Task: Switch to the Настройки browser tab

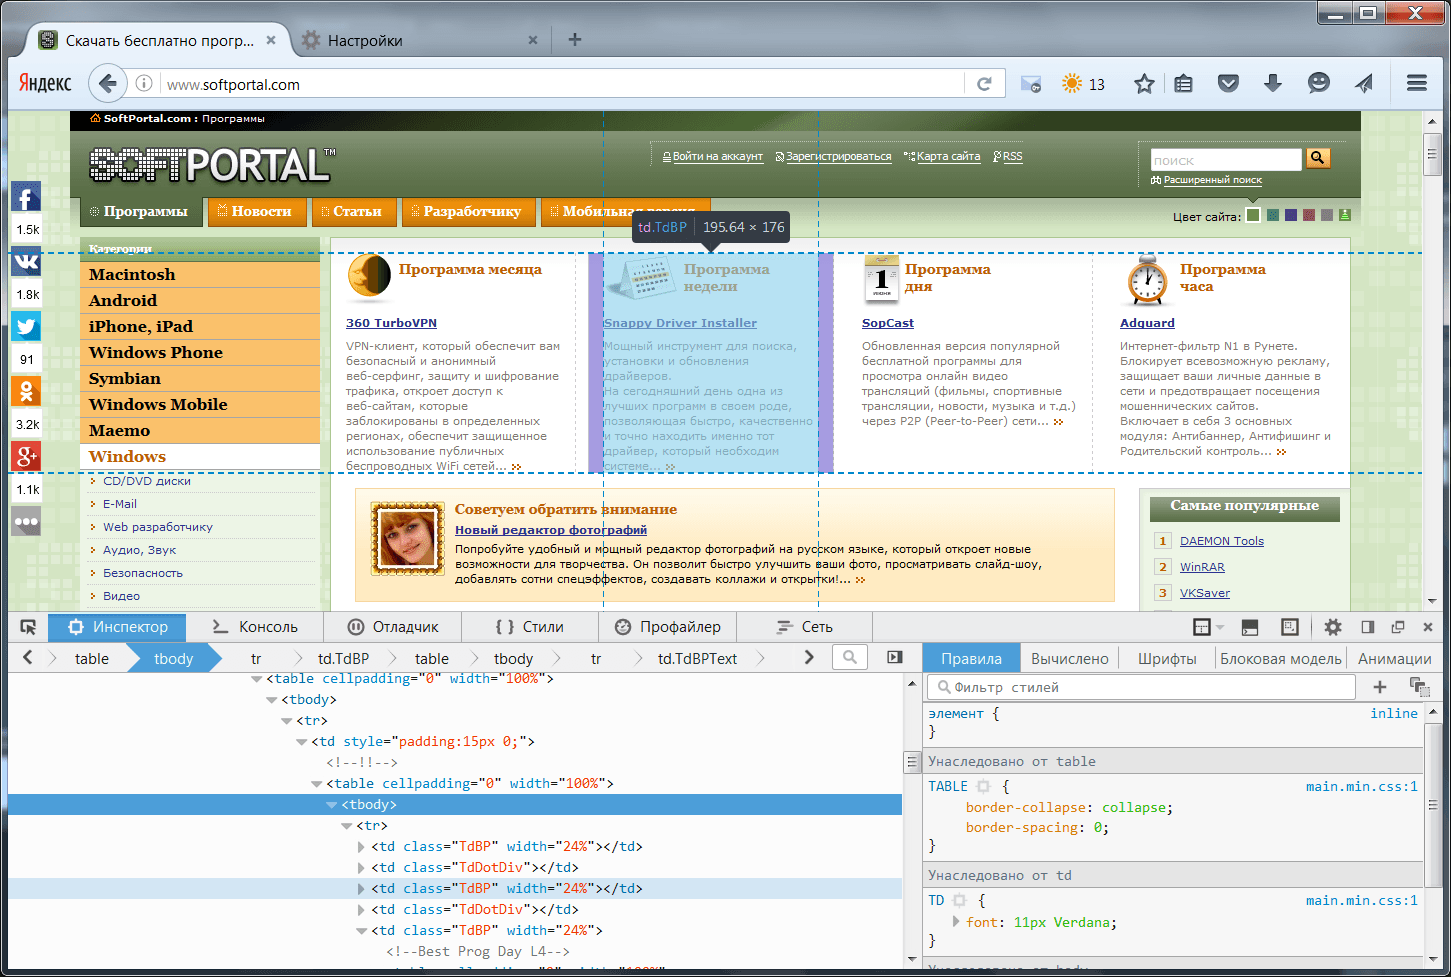Action: 421,40
